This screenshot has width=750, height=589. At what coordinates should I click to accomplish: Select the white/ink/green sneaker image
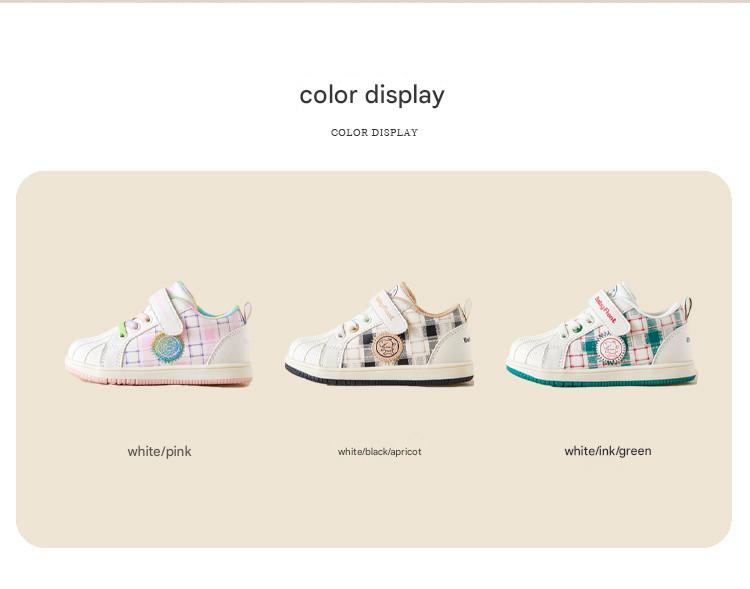pos(601,334)
